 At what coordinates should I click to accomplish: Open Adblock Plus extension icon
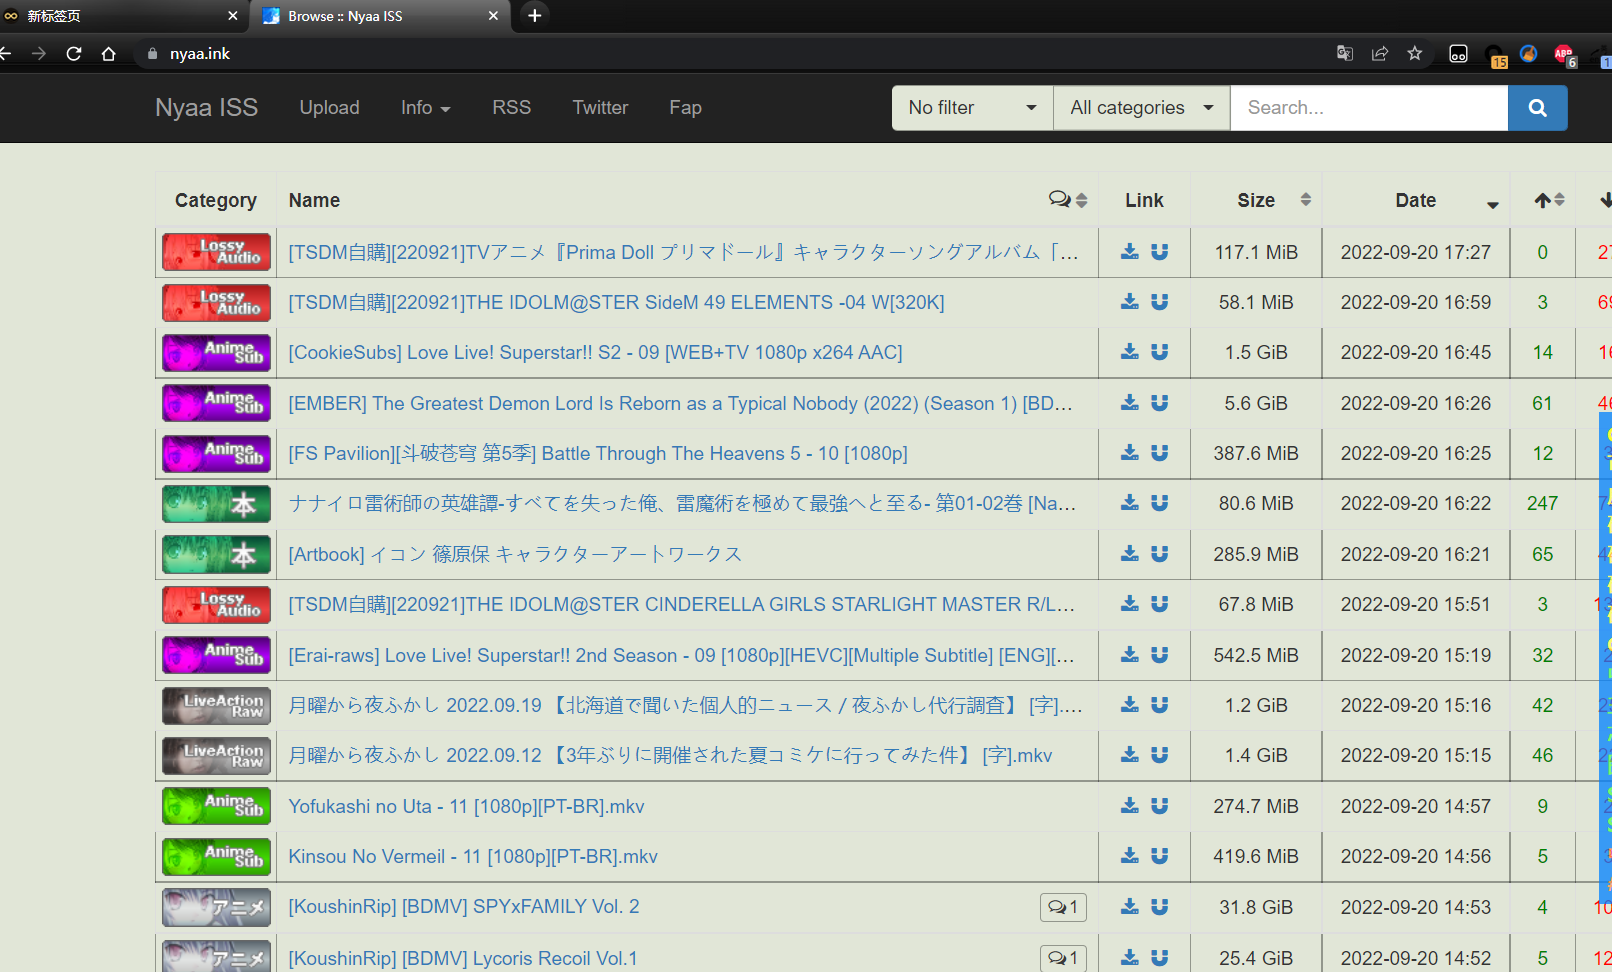[1564, 55]
